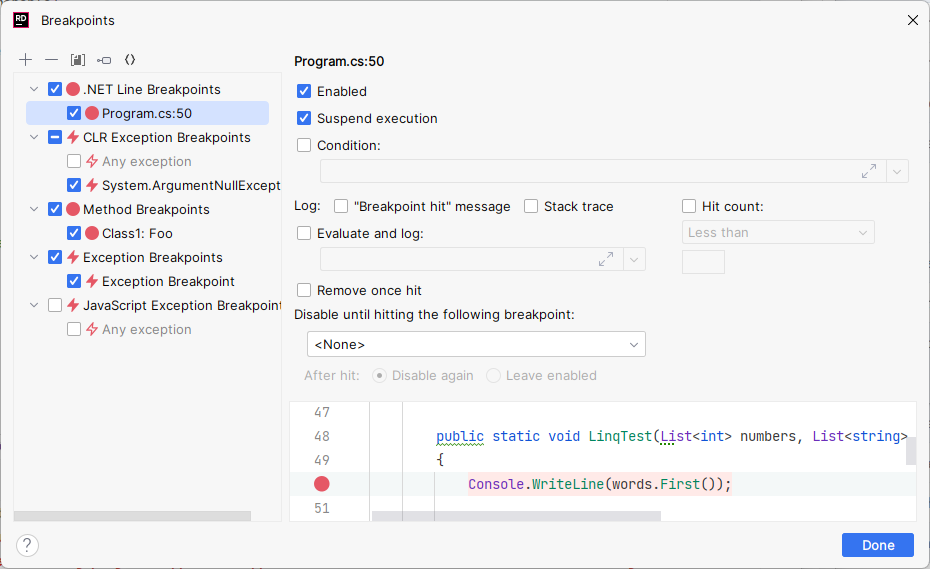Open the Evaluate and log history dropdown
This screenshot has height=569, width=930.
click(x=634, y=259)
